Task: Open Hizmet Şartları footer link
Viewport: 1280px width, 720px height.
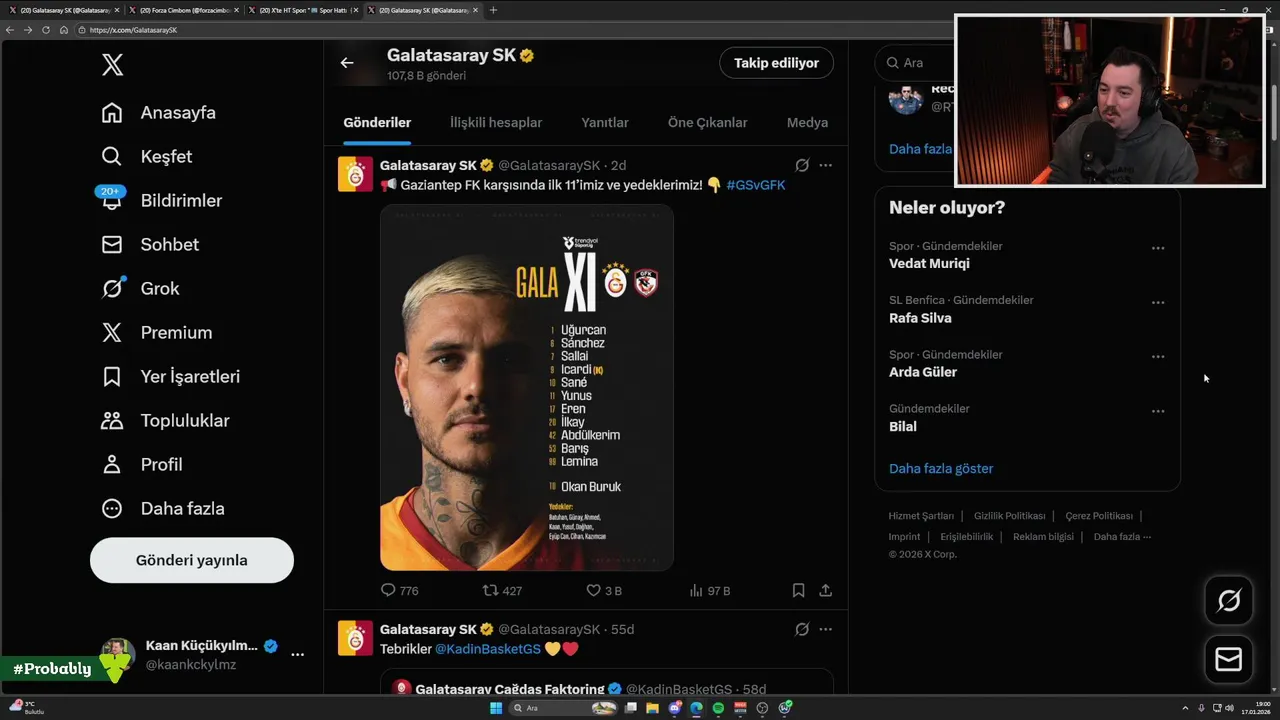Action: [x=921, y=516]
